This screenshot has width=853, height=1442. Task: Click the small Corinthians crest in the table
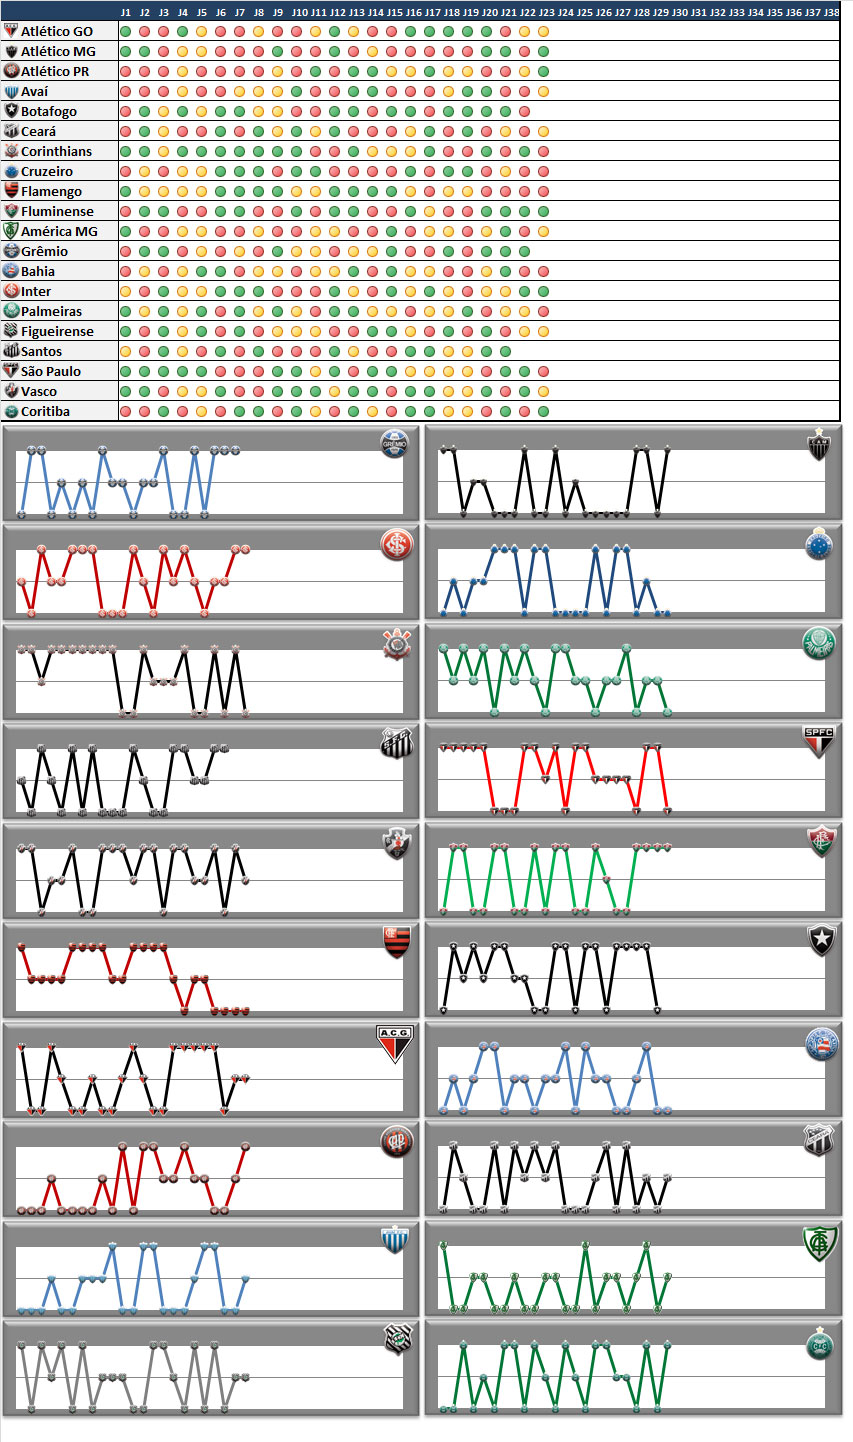tap(11, 151)
